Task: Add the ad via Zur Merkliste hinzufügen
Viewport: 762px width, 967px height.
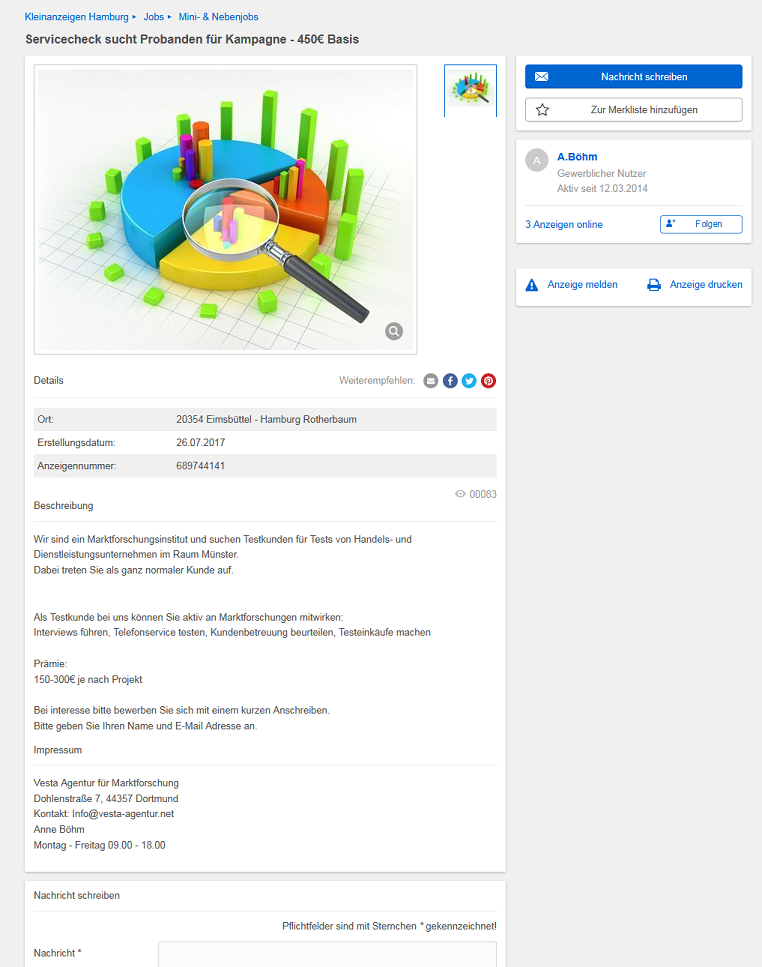Action: pyautogui.click(x=633, y=110)
